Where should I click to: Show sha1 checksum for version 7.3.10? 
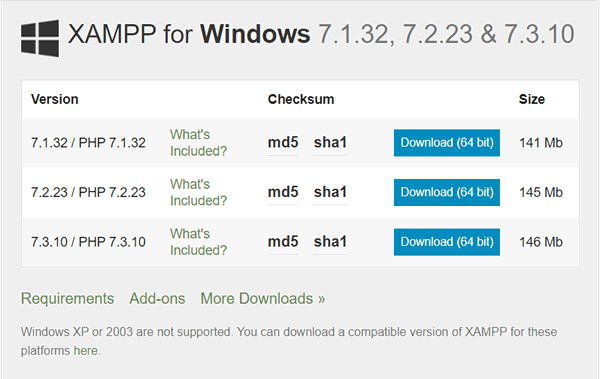click(x=330, y=242)
